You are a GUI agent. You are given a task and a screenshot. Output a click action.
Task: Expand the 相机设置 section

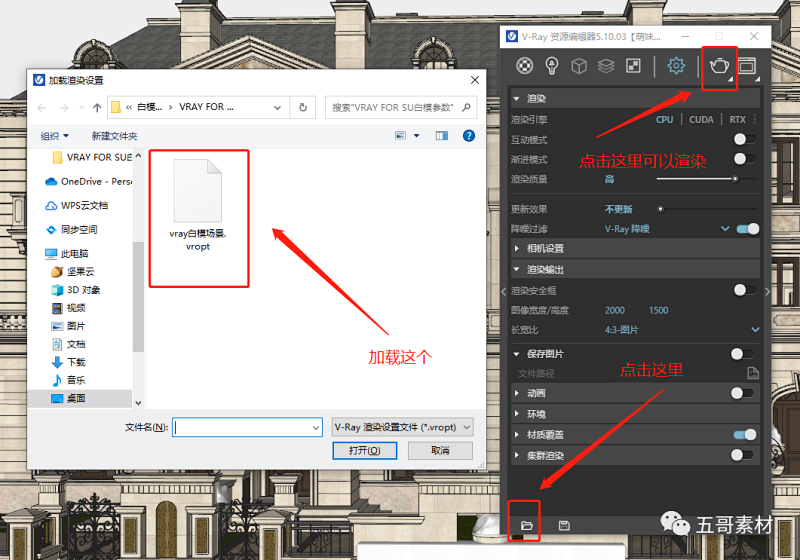pos(516,248)
